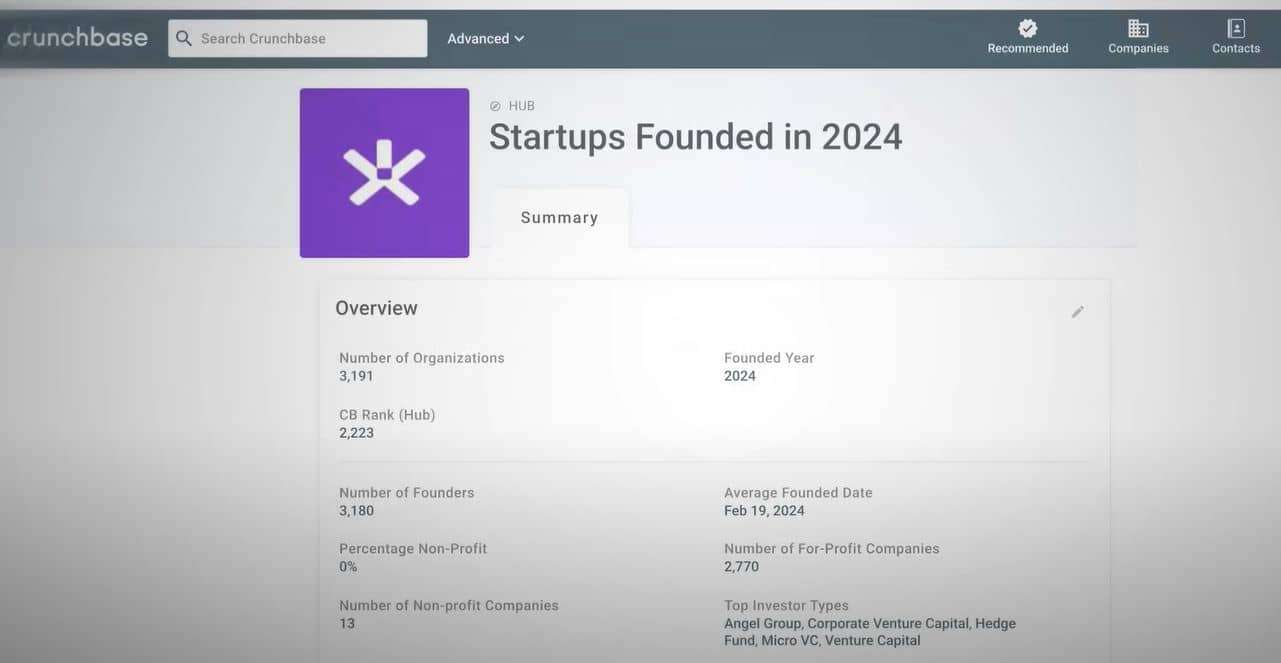Click the purple hub logo thumbnail
The width and height of the screenshot is (1281, 663).
[384, 173]
